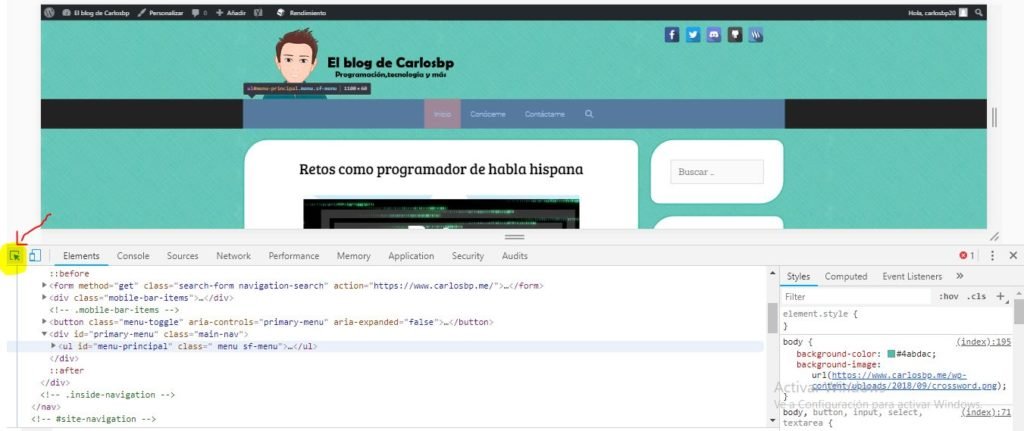1024x431 pixels.
Task: Open the Network tab
Action: coord(233,256)
